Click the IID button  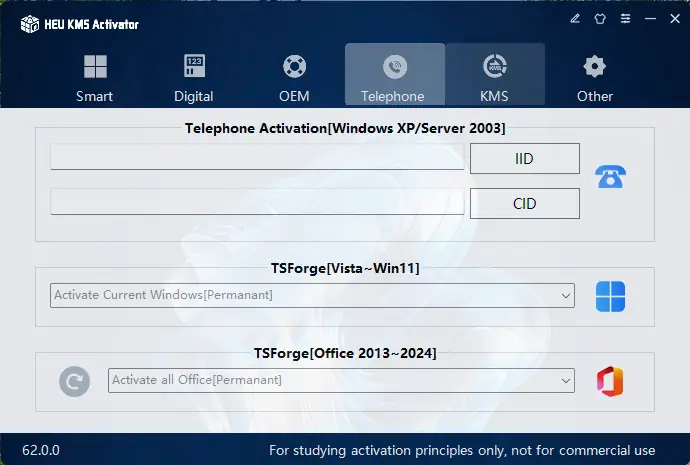pos(525,158)
